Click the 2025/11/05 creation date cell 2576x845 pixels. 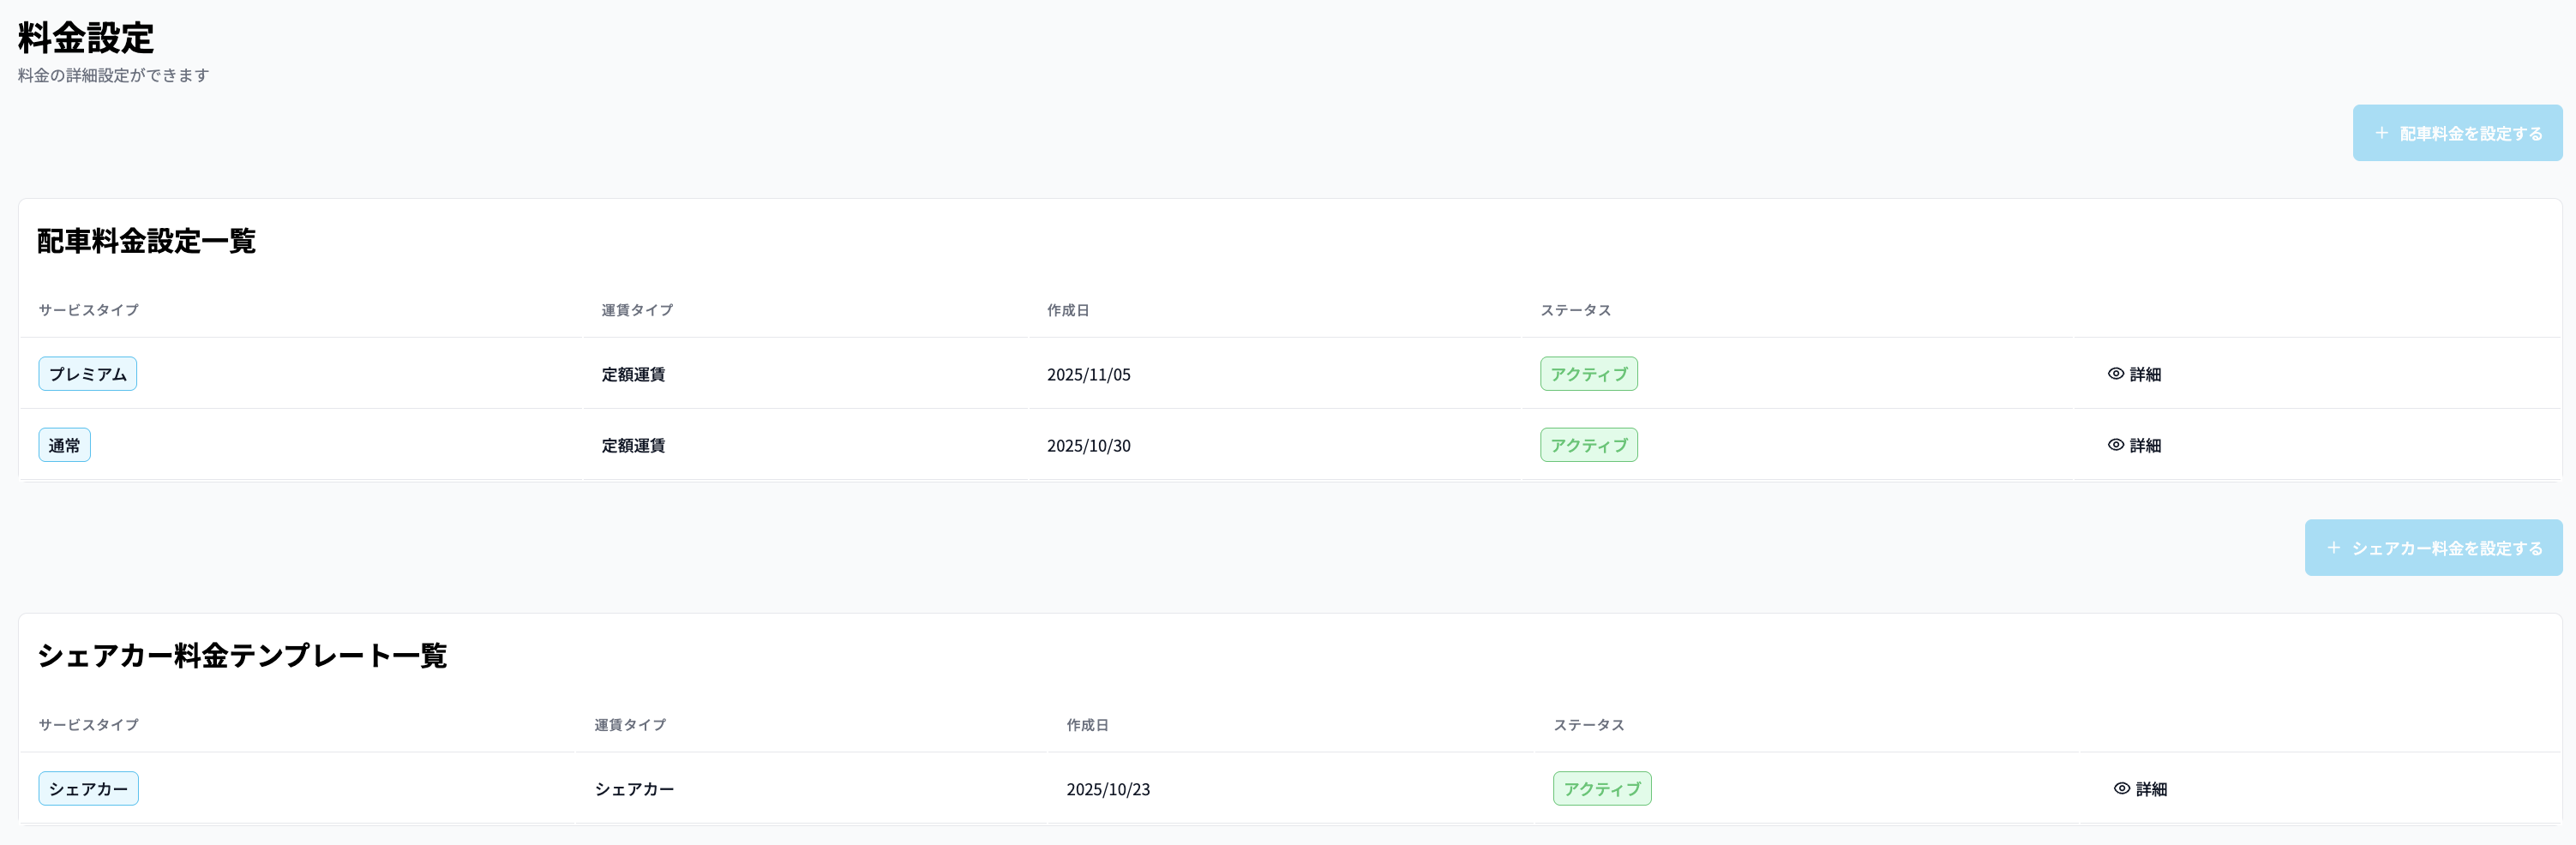point(1088,375)
